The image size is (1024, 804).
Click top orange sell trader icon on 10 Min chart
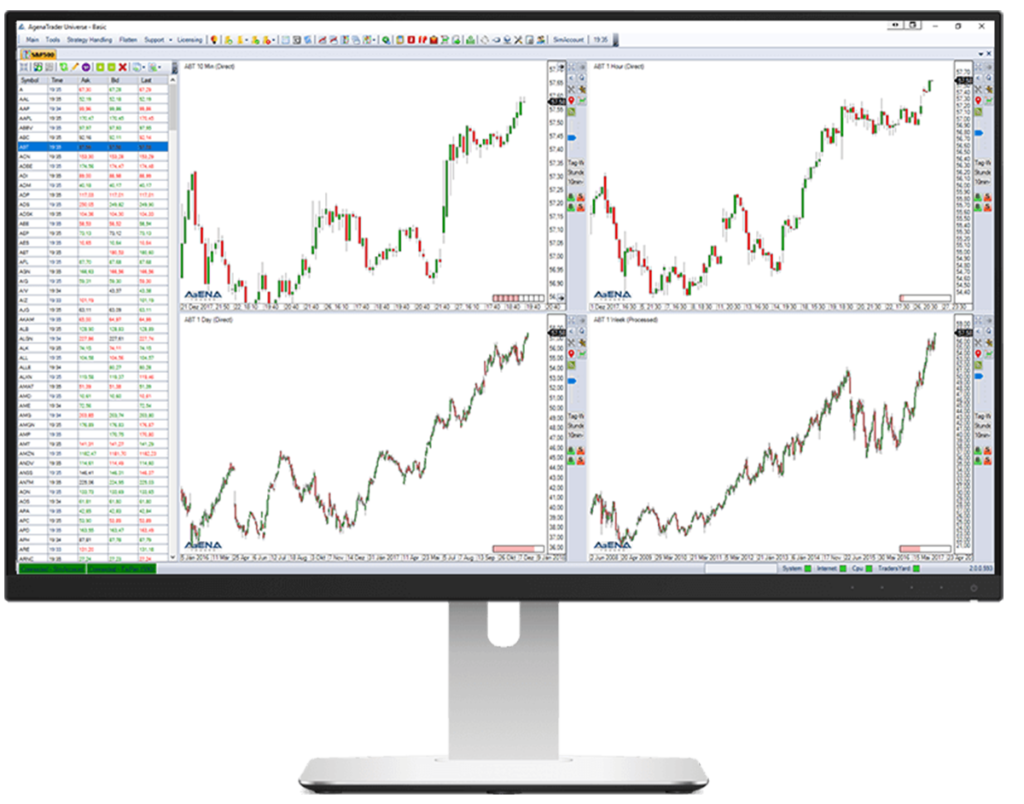click(581, 197)
